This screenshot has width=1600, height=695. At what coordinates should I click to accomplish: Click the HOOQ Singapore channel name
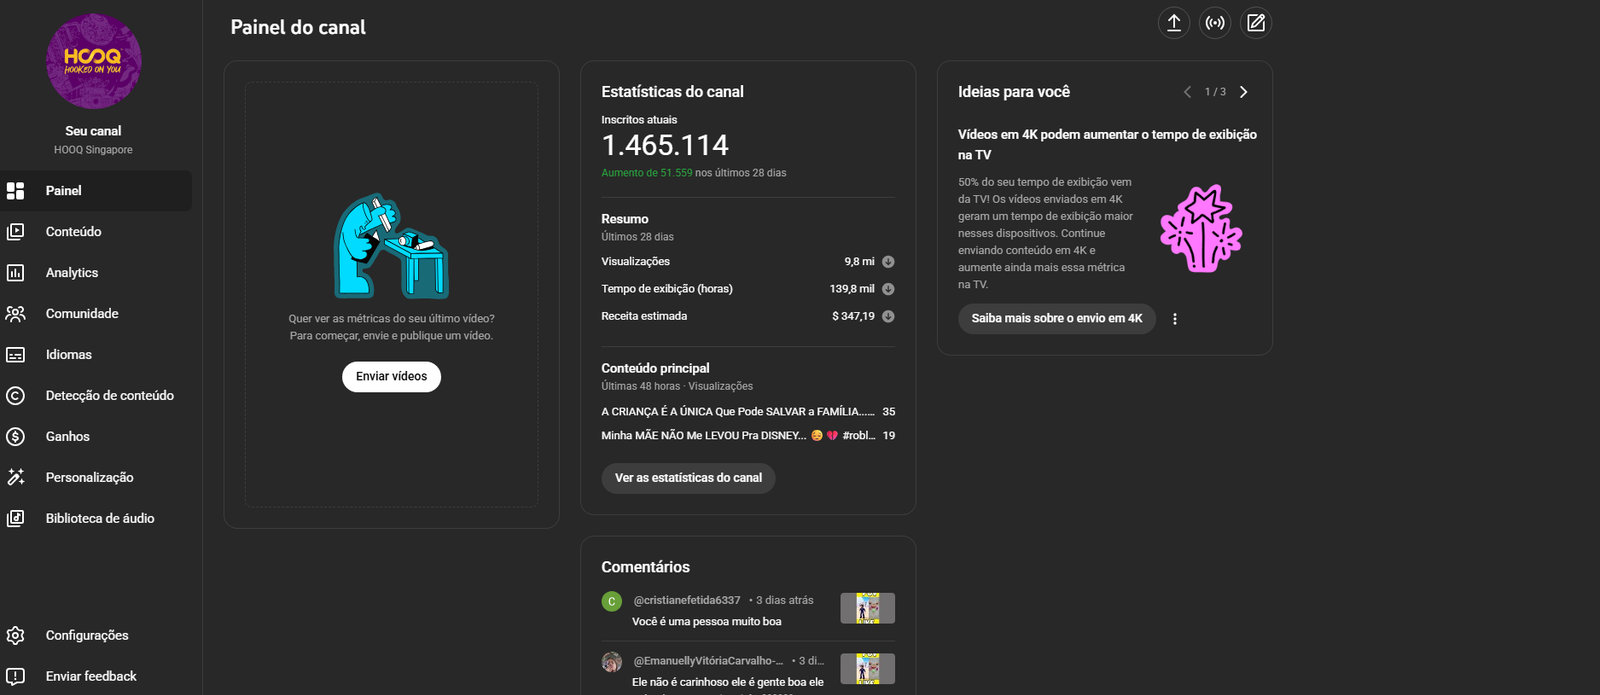coord(93,150)
